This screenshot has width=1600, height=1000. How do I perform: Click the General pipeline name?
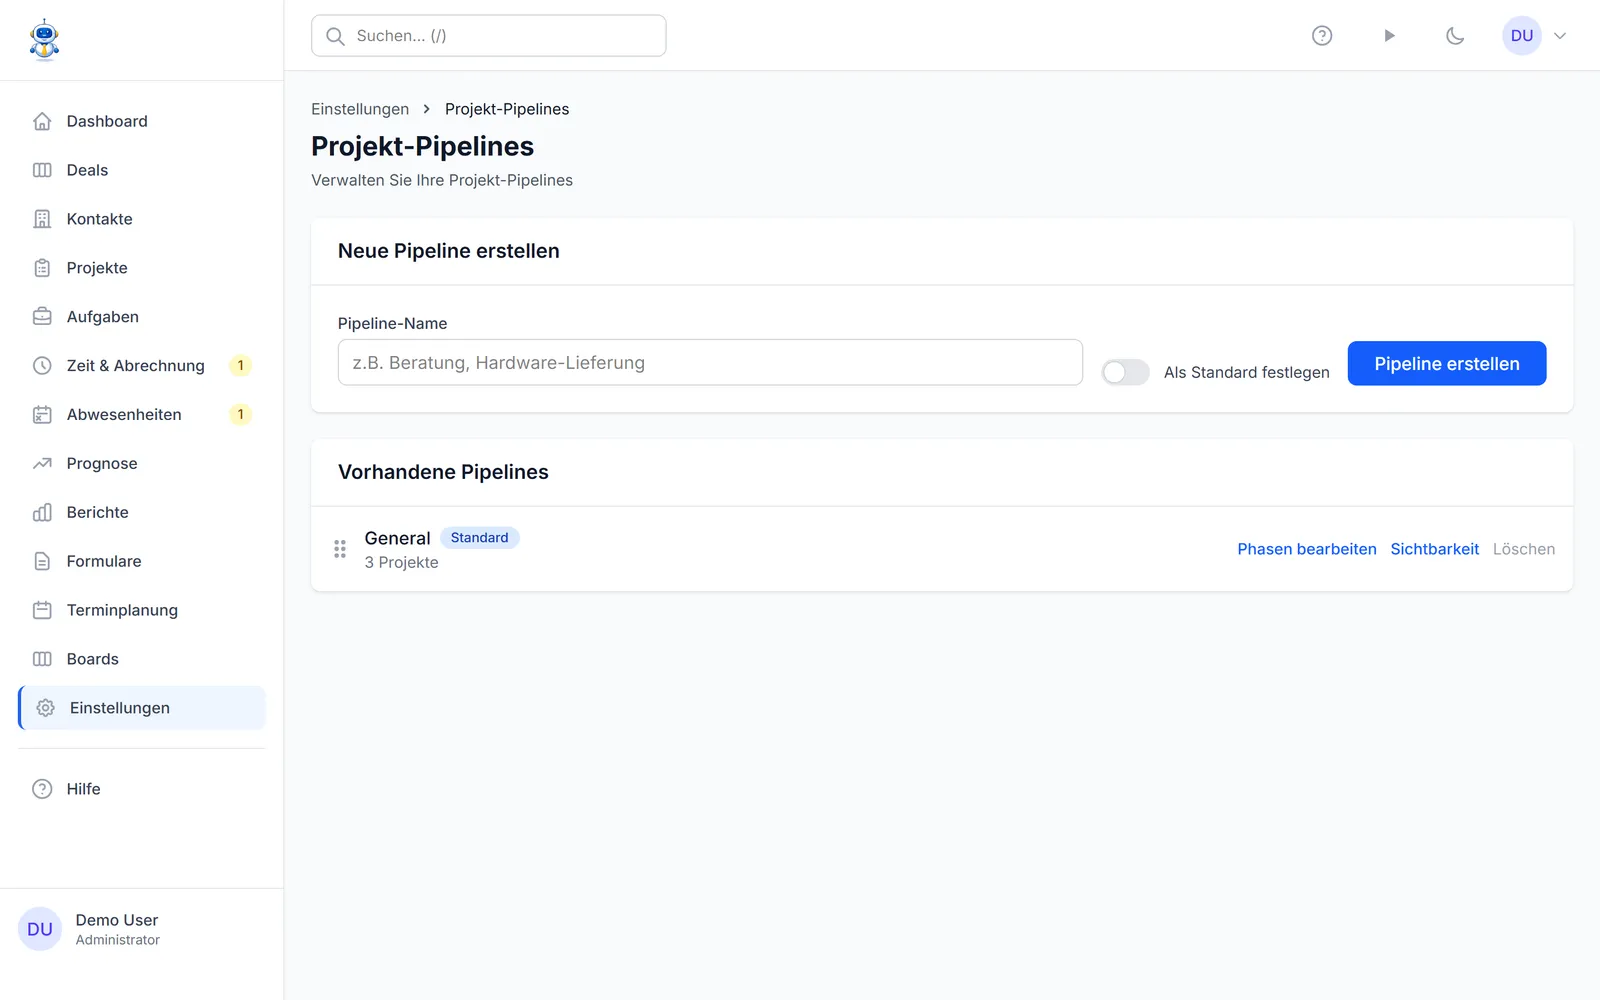pos(397,538)
